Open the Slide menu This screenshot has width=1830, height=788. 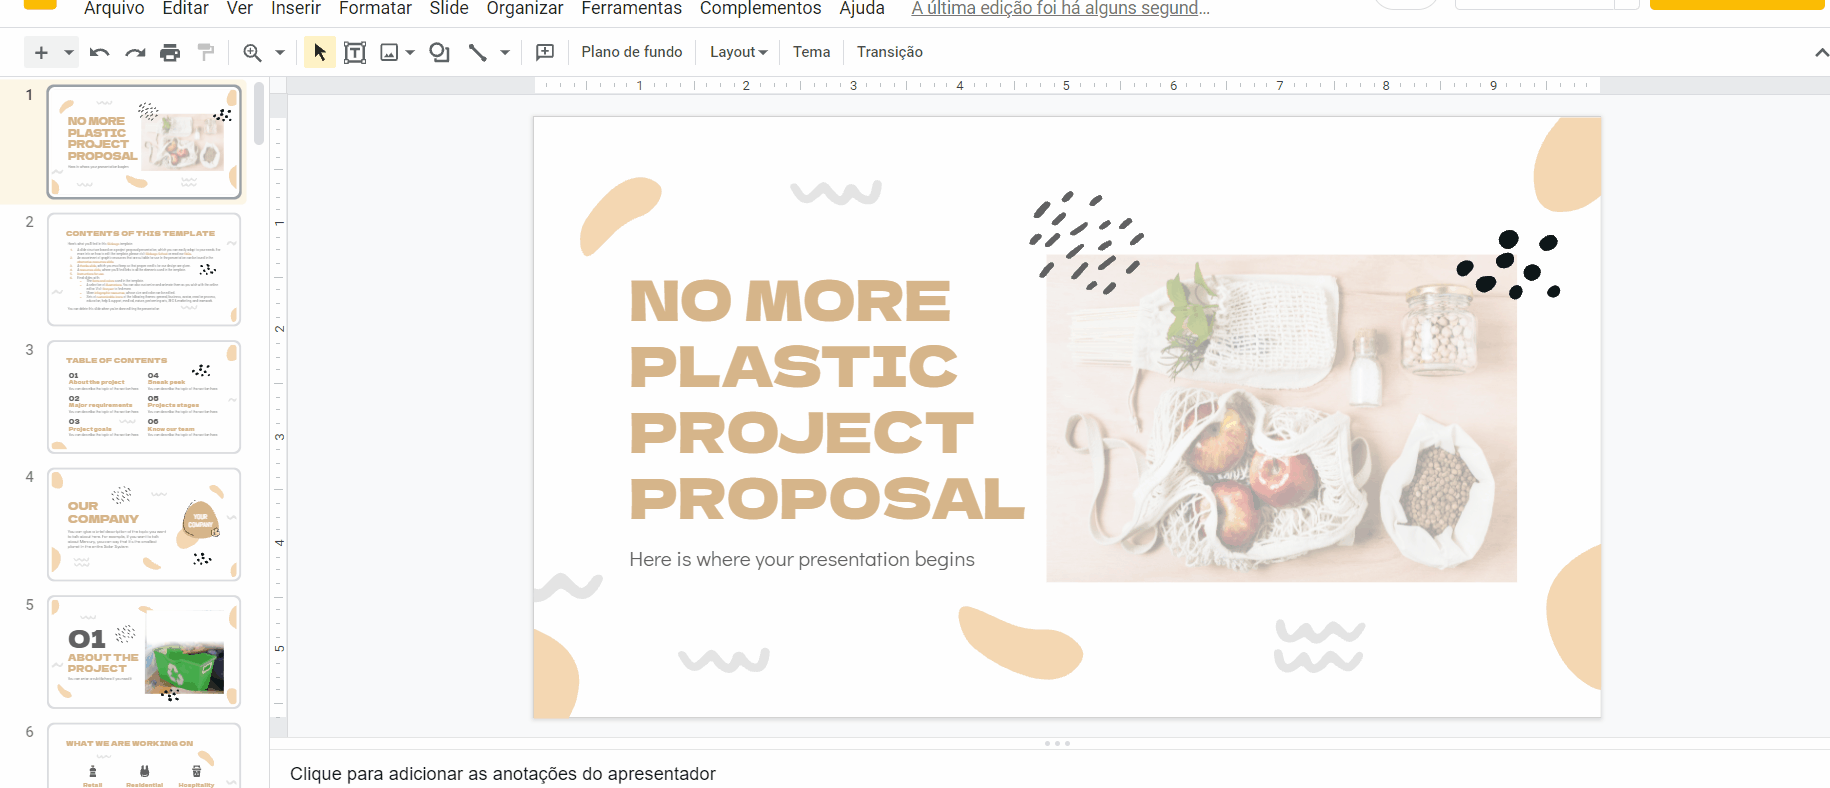(449, 8)
